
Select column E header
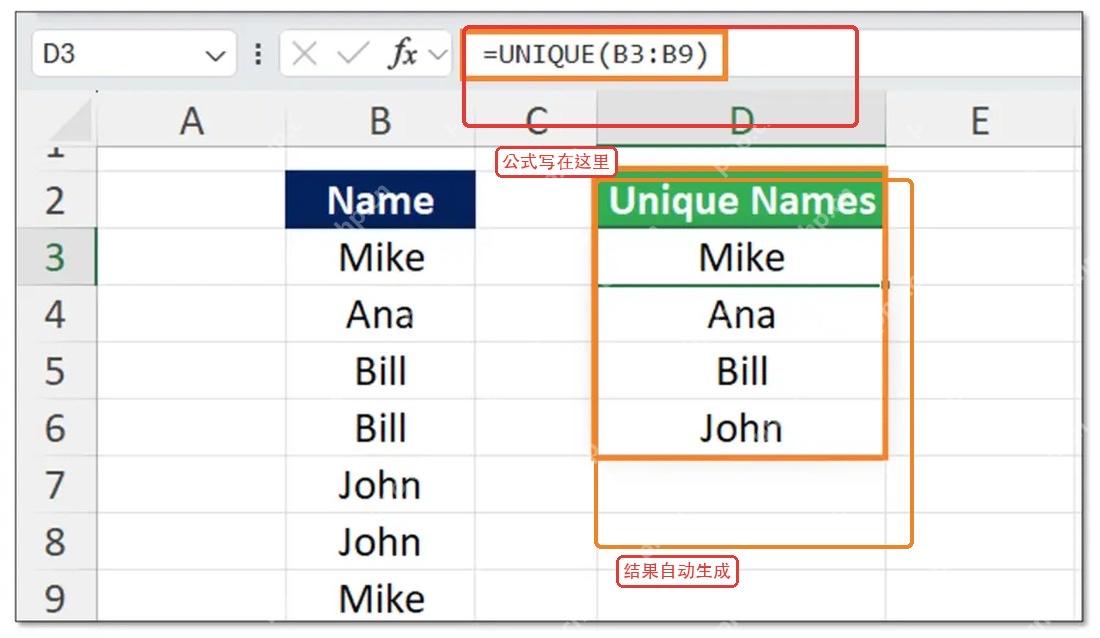980,121
